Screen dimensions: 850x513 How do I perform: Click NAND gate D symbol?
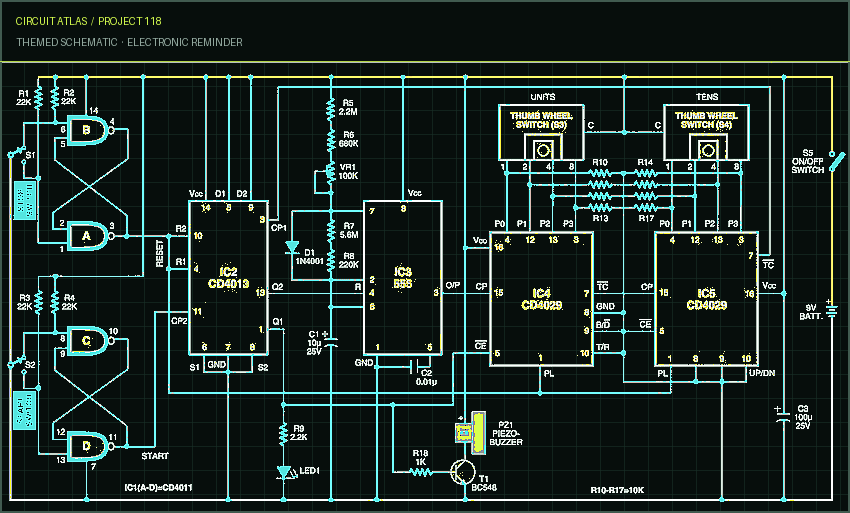click(89, 446)
